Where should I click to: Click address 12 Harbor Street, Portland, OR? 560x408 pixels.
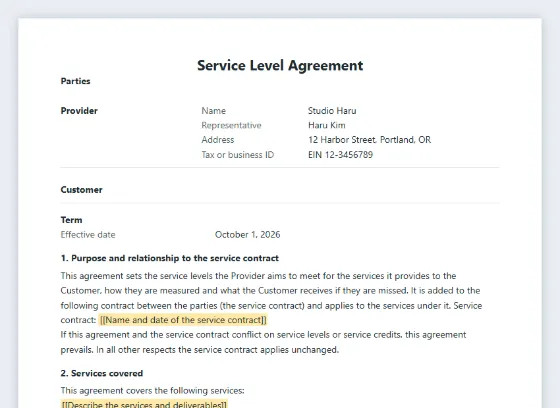tap(369, 140)
